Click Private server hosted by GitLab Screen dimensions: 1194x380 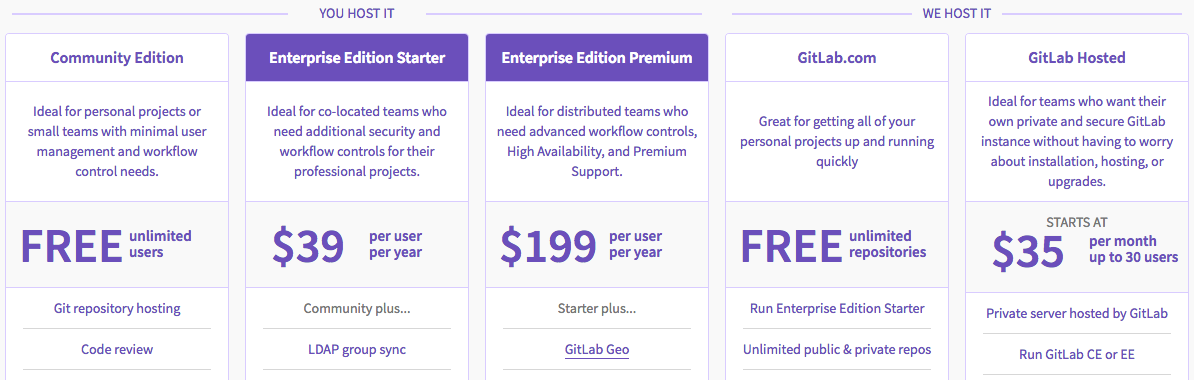coord(1077,313)
